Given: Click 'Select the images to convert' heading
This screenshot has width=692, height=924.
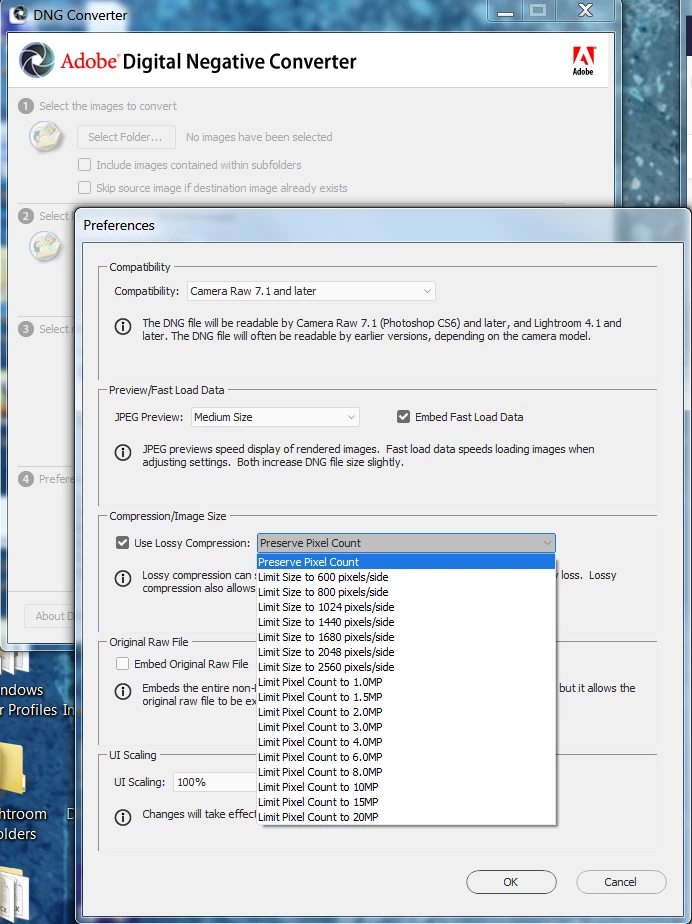Looking at the screenshot, I should 108,106.
